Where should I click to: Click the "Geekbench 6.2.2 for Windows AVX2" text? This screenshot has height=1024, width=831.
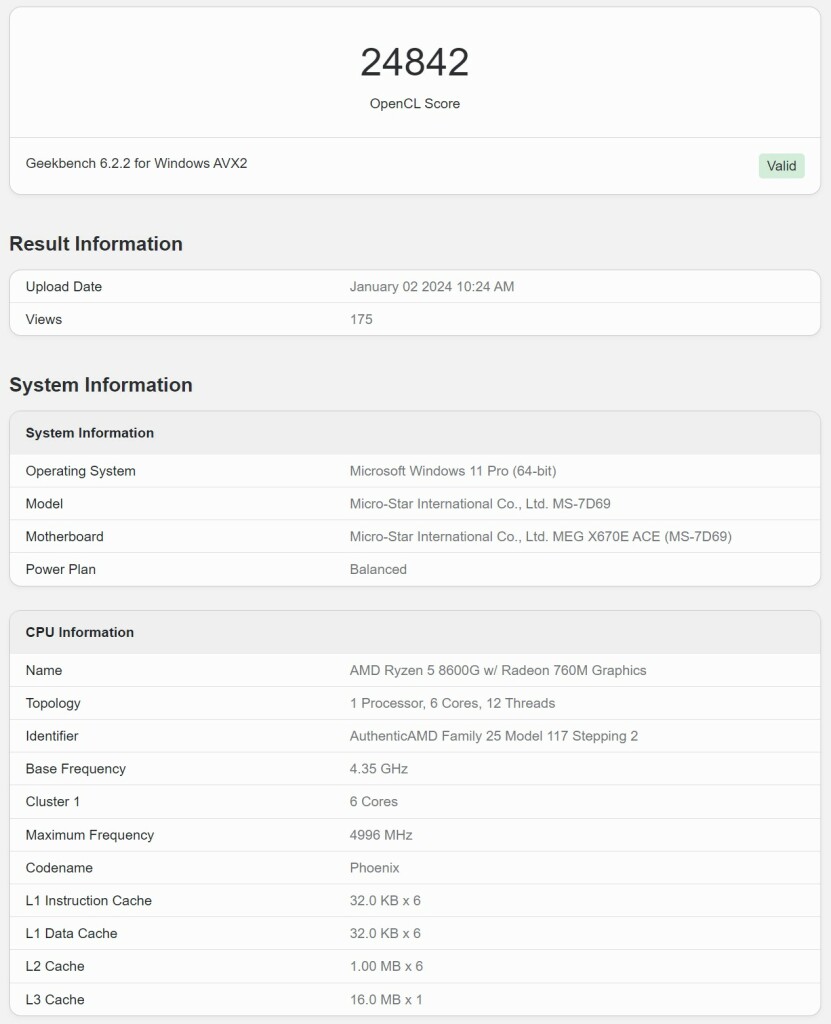[137, 163]
